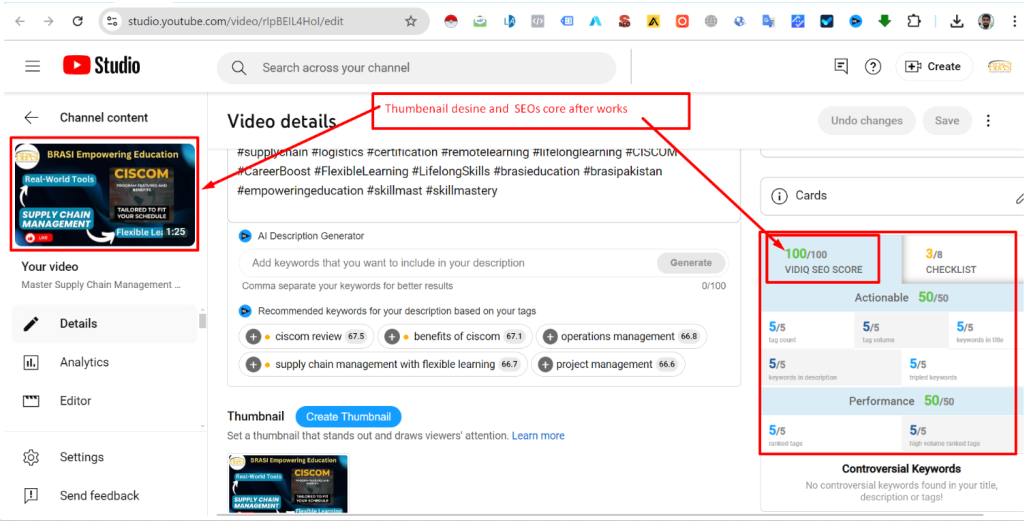This screenshot has width=1024, height=521.
Task: Open Settings in the sidebar
Action: tap(81, 457)
